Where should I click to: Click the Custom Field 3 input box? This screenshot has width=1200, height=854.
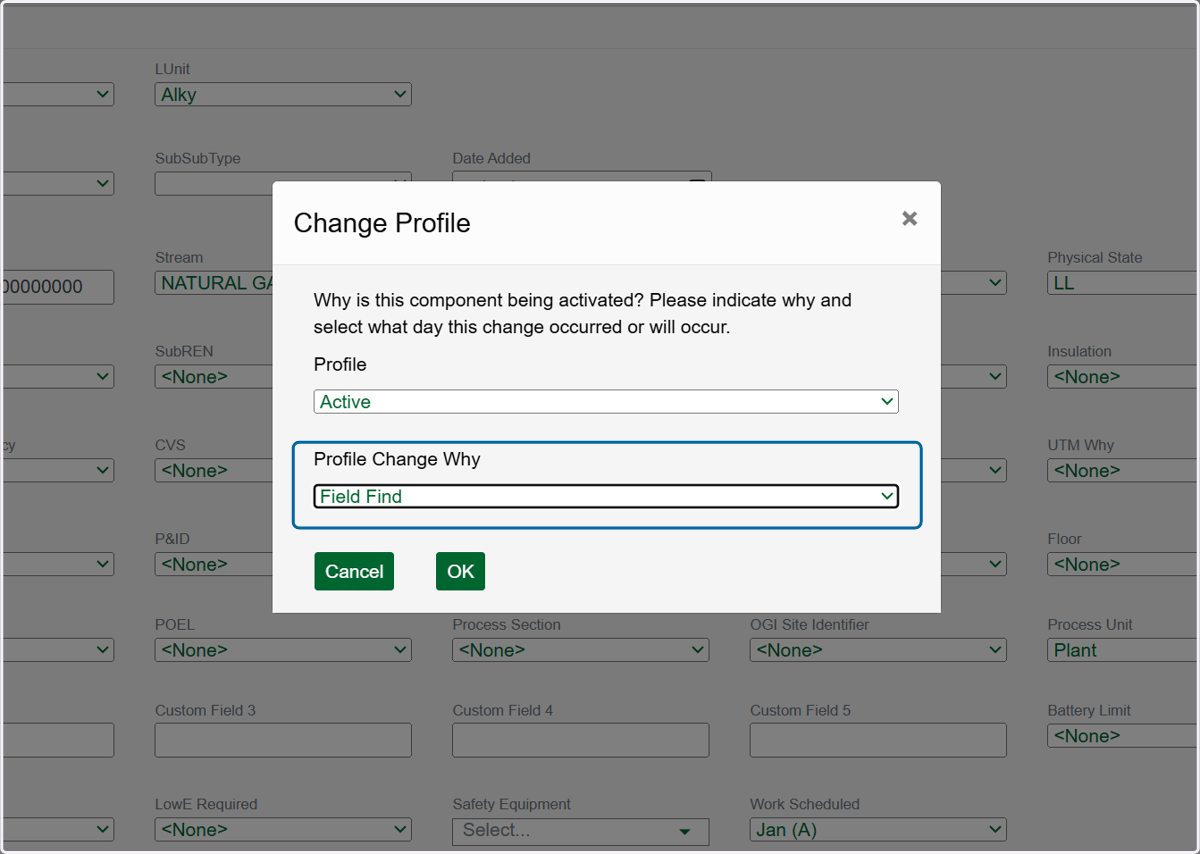coord(283,740)
